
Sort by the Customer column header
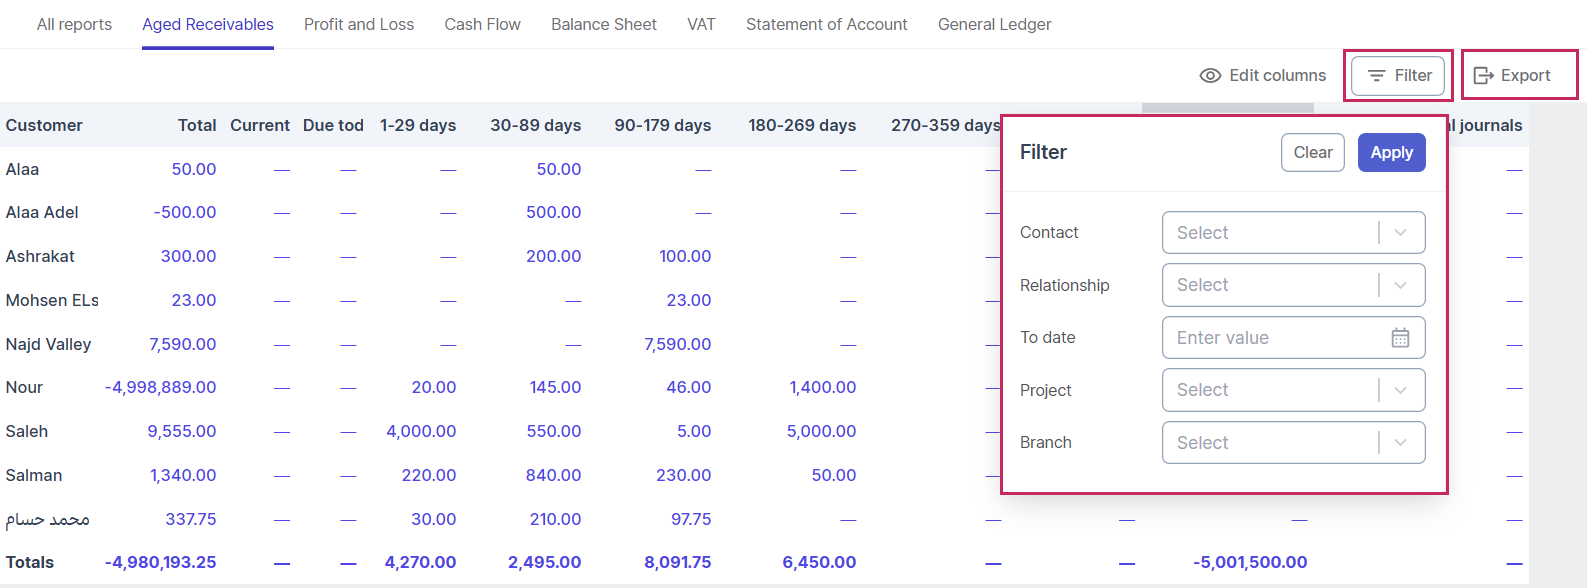44,125
